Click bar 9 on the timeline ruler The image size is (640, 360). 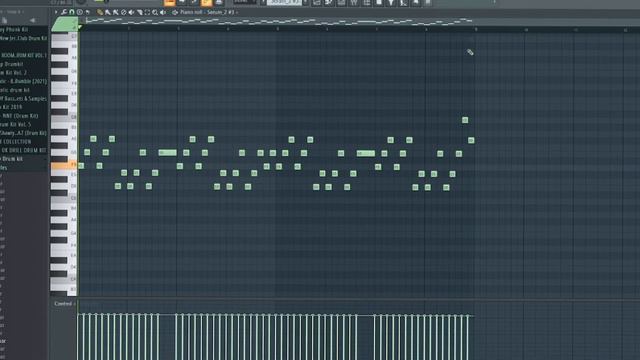click(476, 29)
